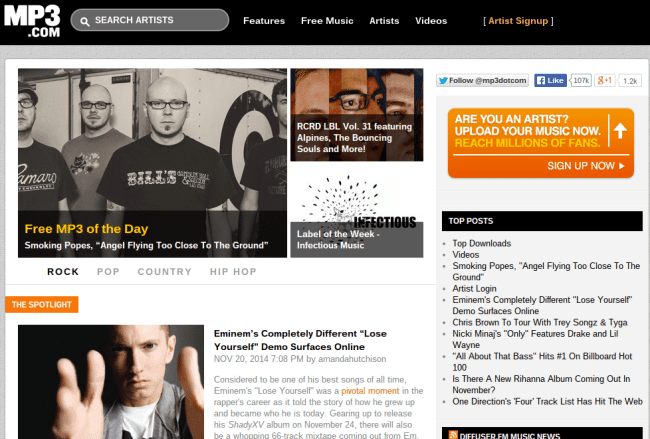Open the Features menu item
This screenshot has width=650, height=439.
[x=264, y=21]
